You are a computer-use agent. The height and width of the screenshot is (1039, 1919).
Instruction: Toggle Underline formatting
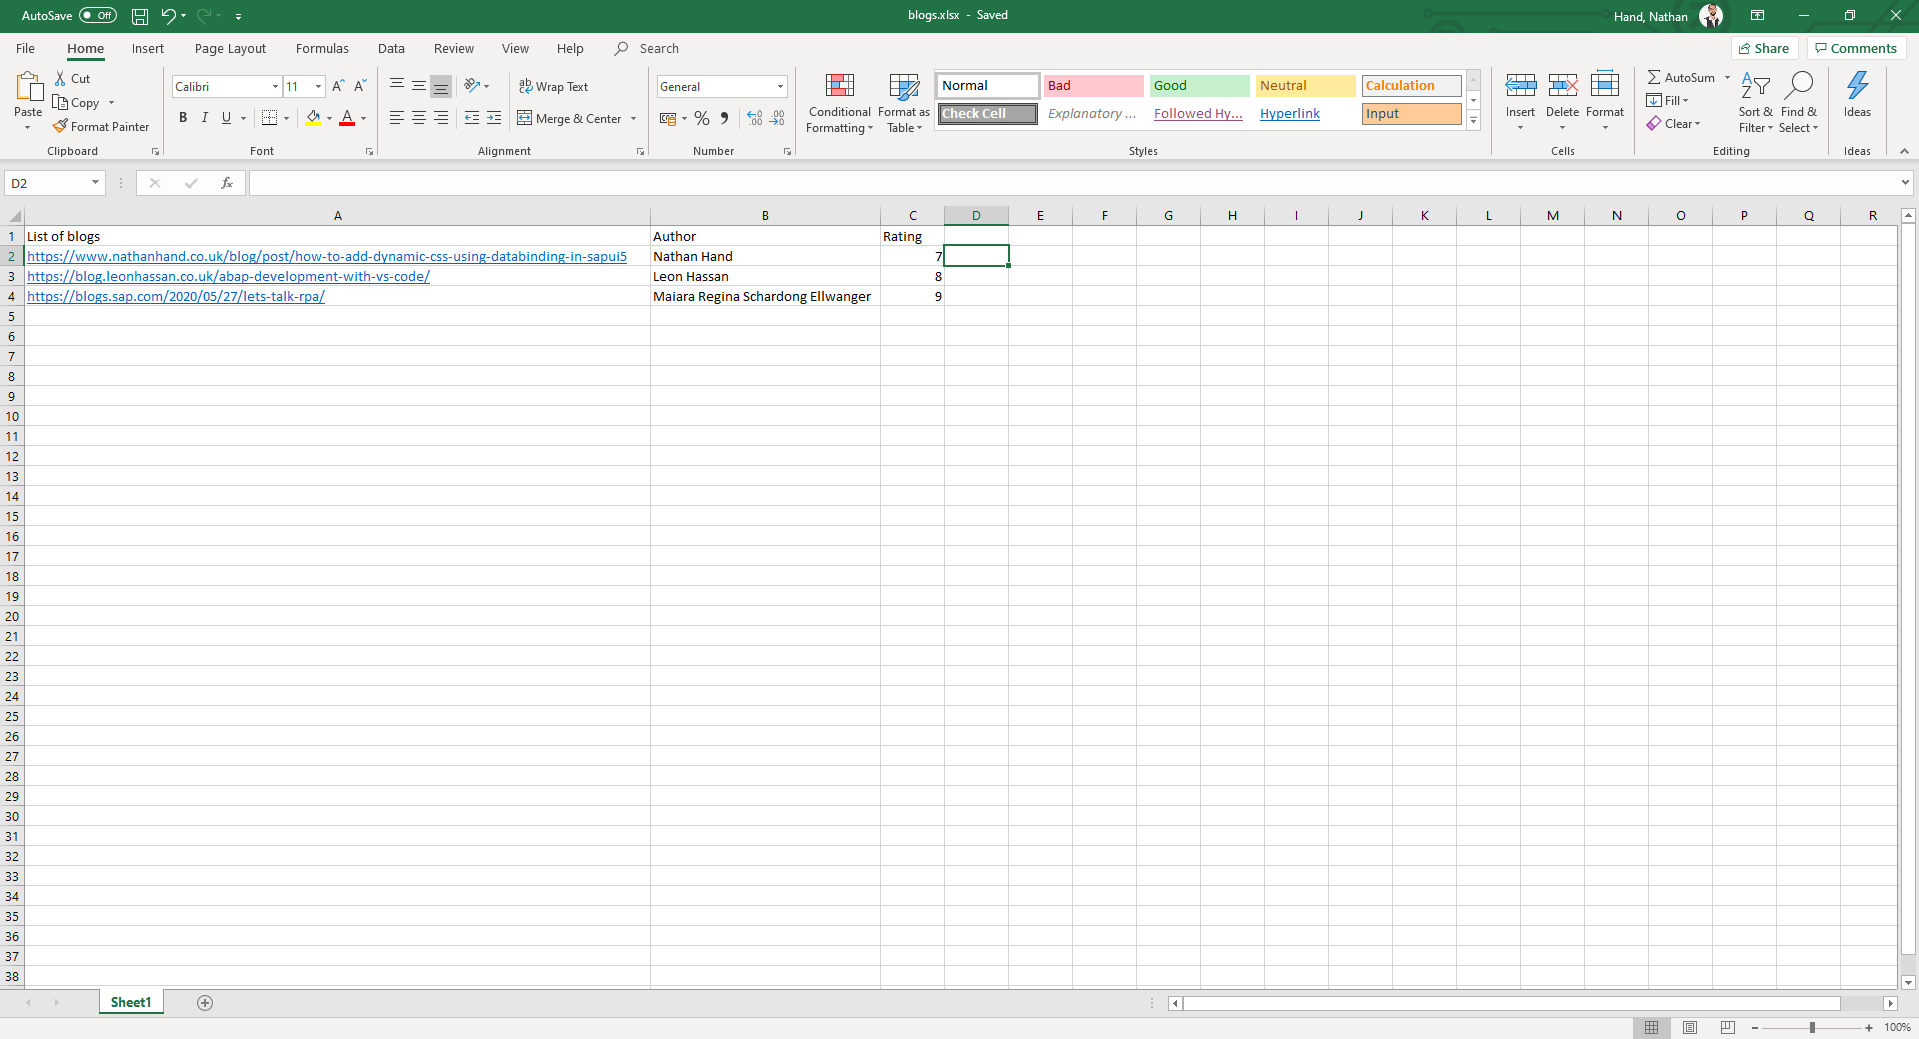tap(227, 118)
